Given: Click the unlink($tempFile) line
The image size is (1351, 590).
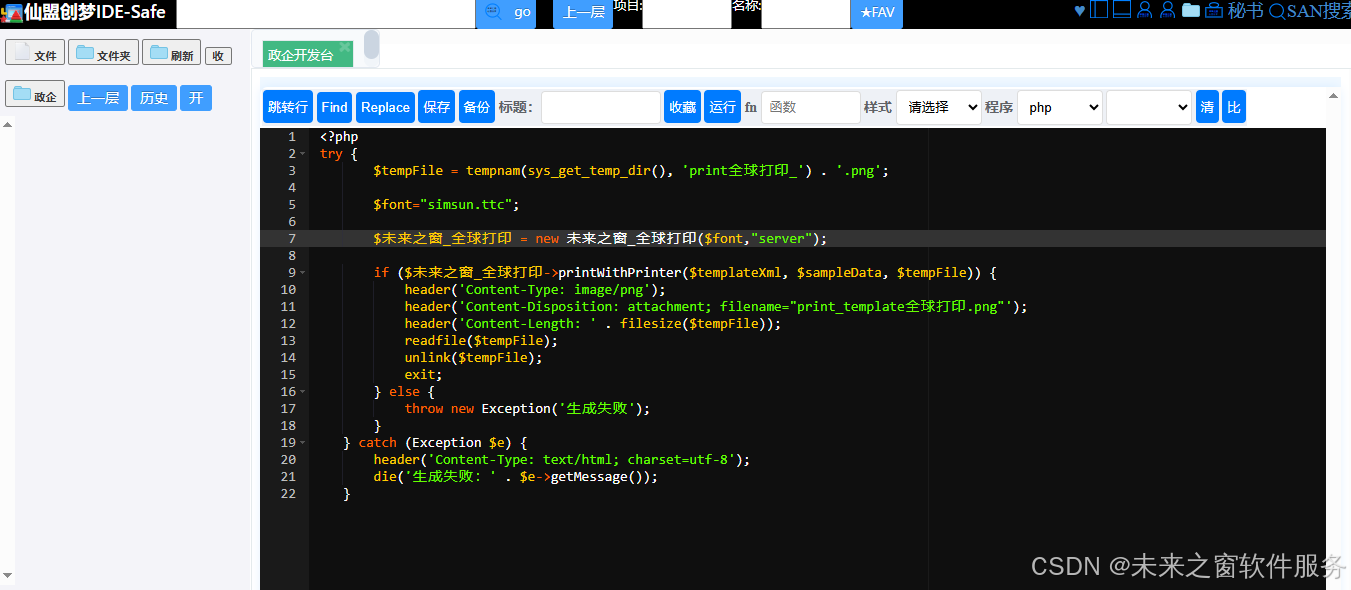Looking at the screenshot, I should pyautogui.click(x=473, y=358).
